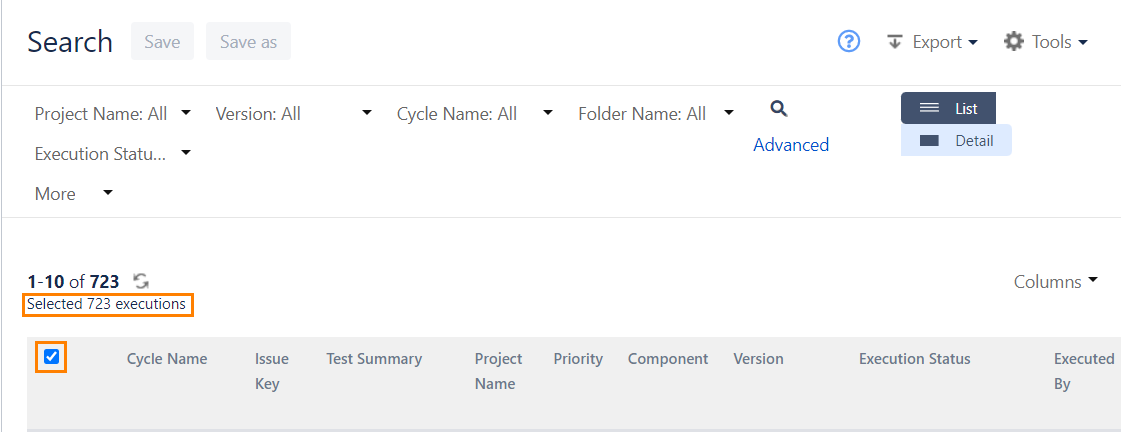
Task: Switch to List view
Action: (948, 108)
